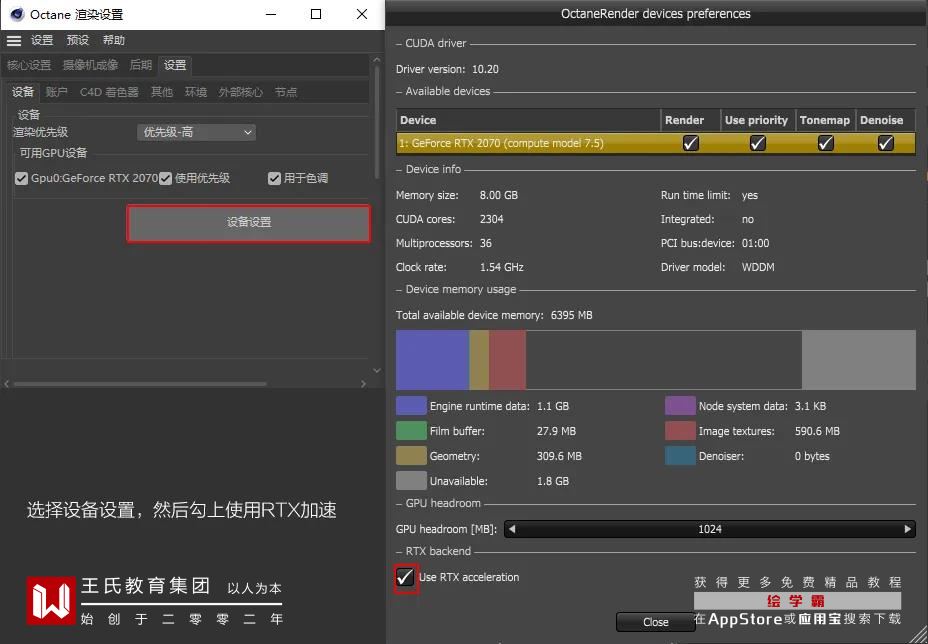The height and width of the screenshot is (644, 928).
Task: Switch to the C4D 着色器 sub-tab
Action: tap(109, 92)
